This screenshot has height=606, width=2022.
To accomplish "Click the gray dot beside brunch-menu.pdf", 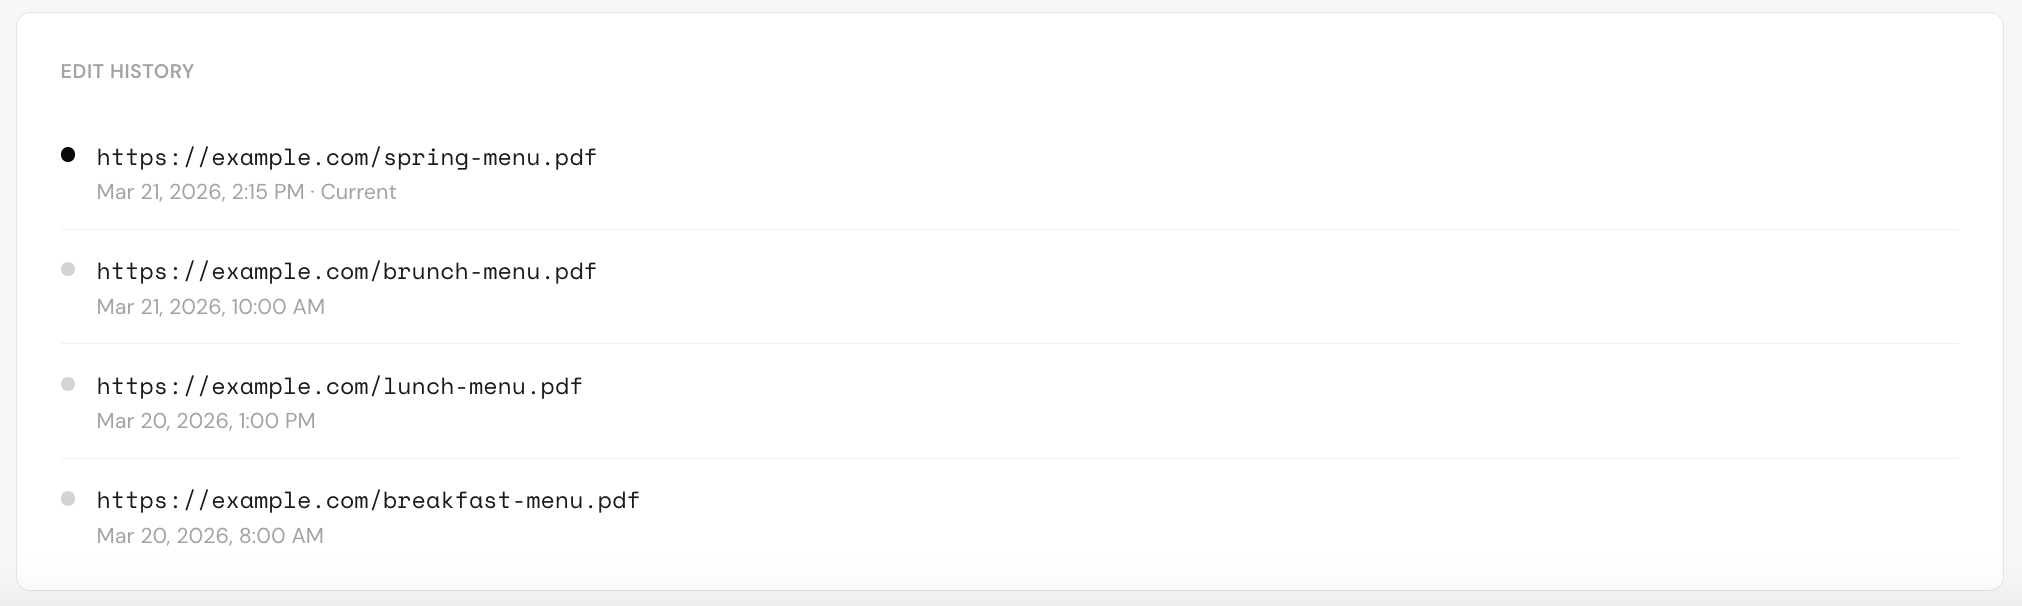I will coord(68,269).
